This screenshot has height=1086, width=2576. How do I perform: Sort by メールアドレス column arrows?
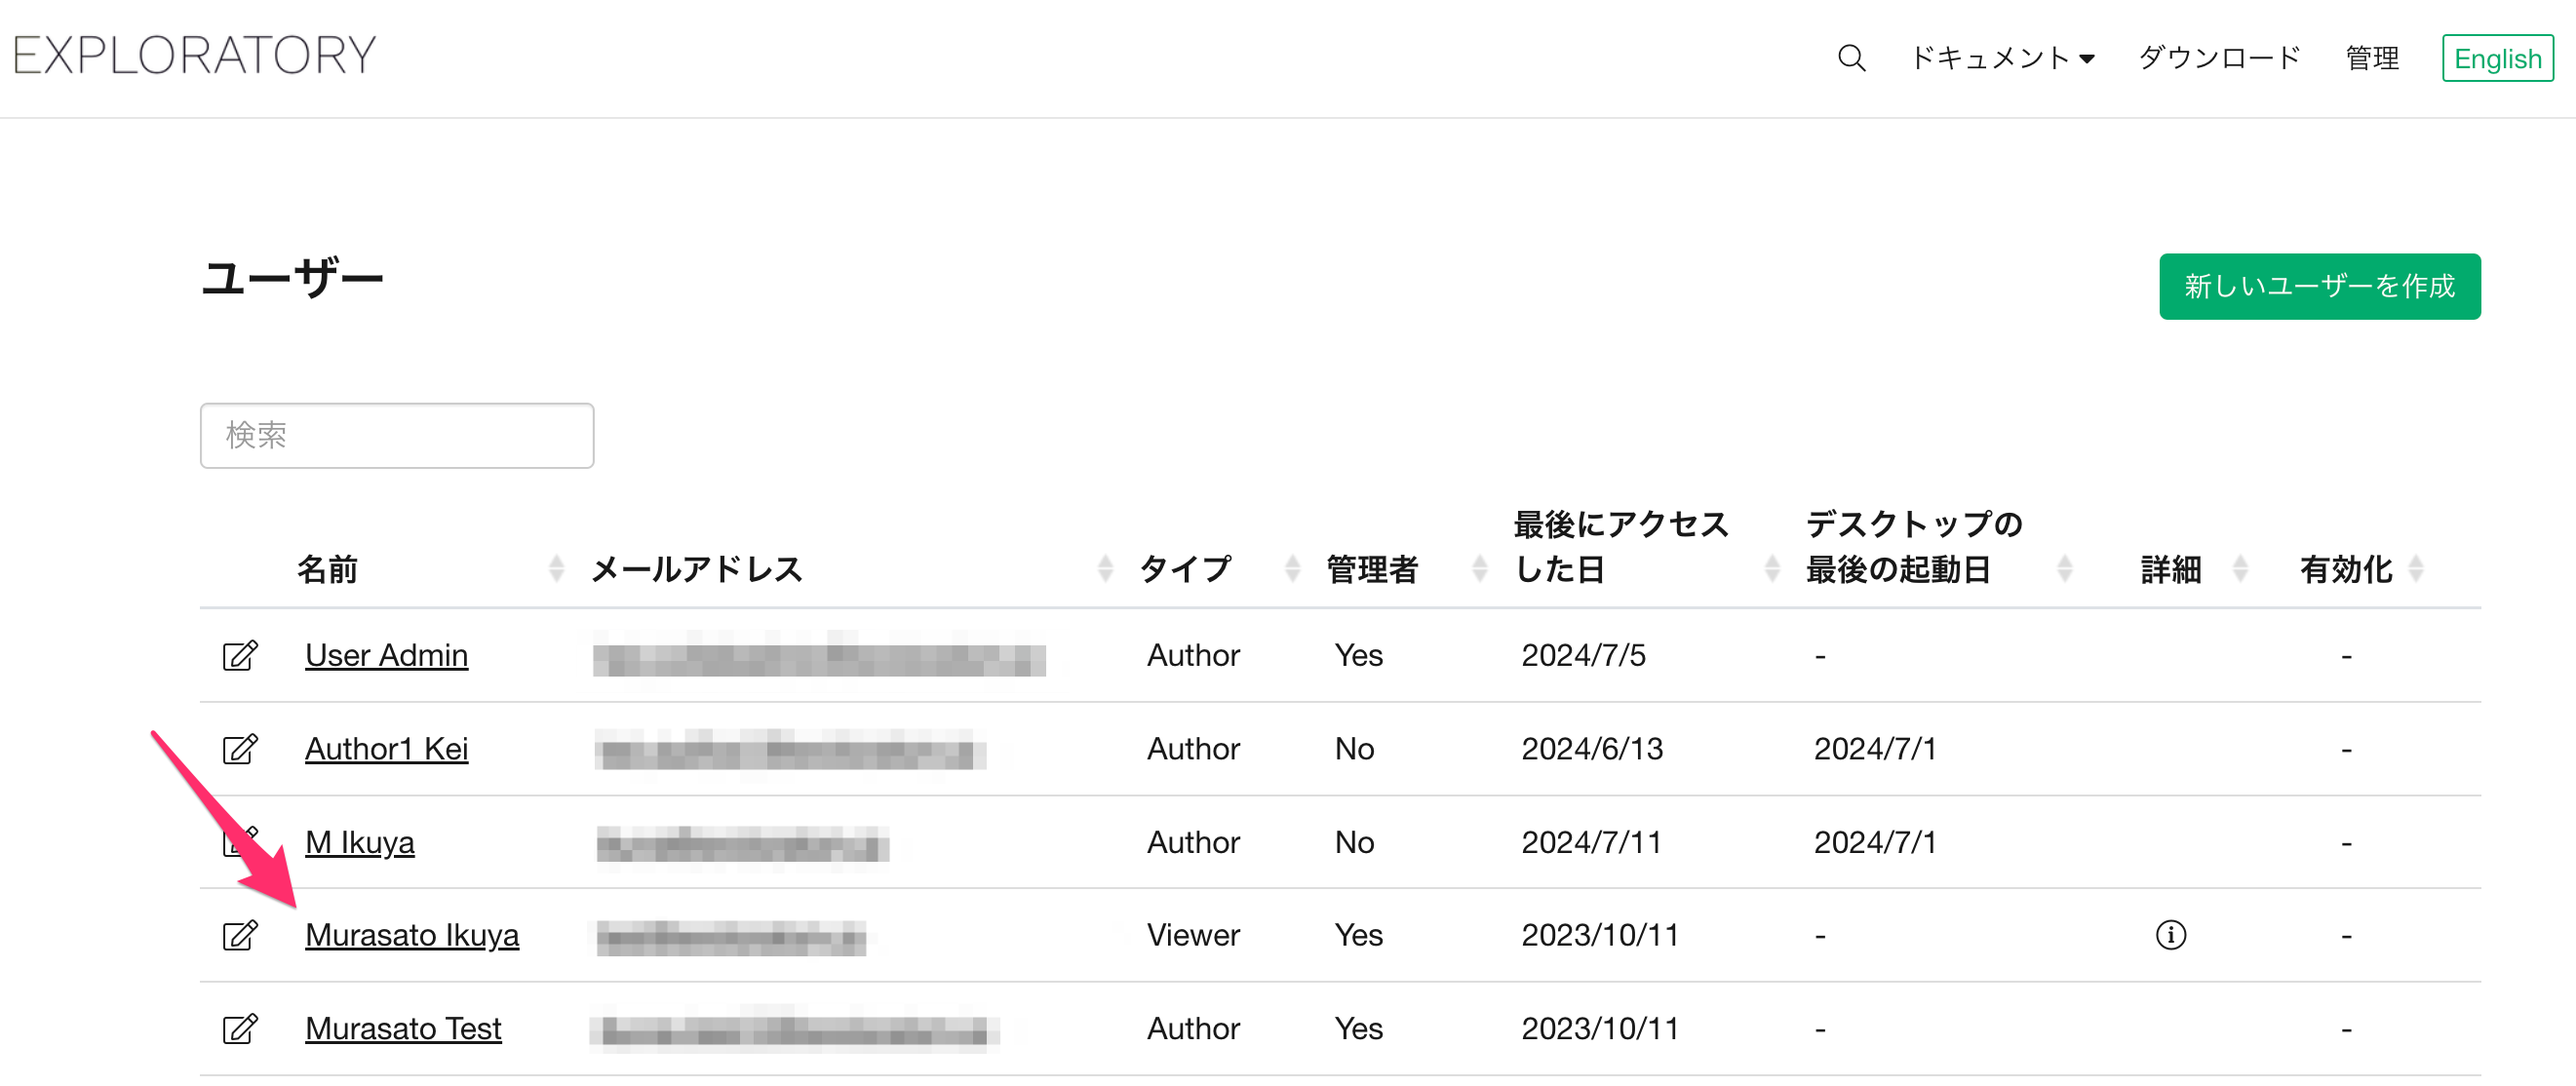pos(1105,569)
